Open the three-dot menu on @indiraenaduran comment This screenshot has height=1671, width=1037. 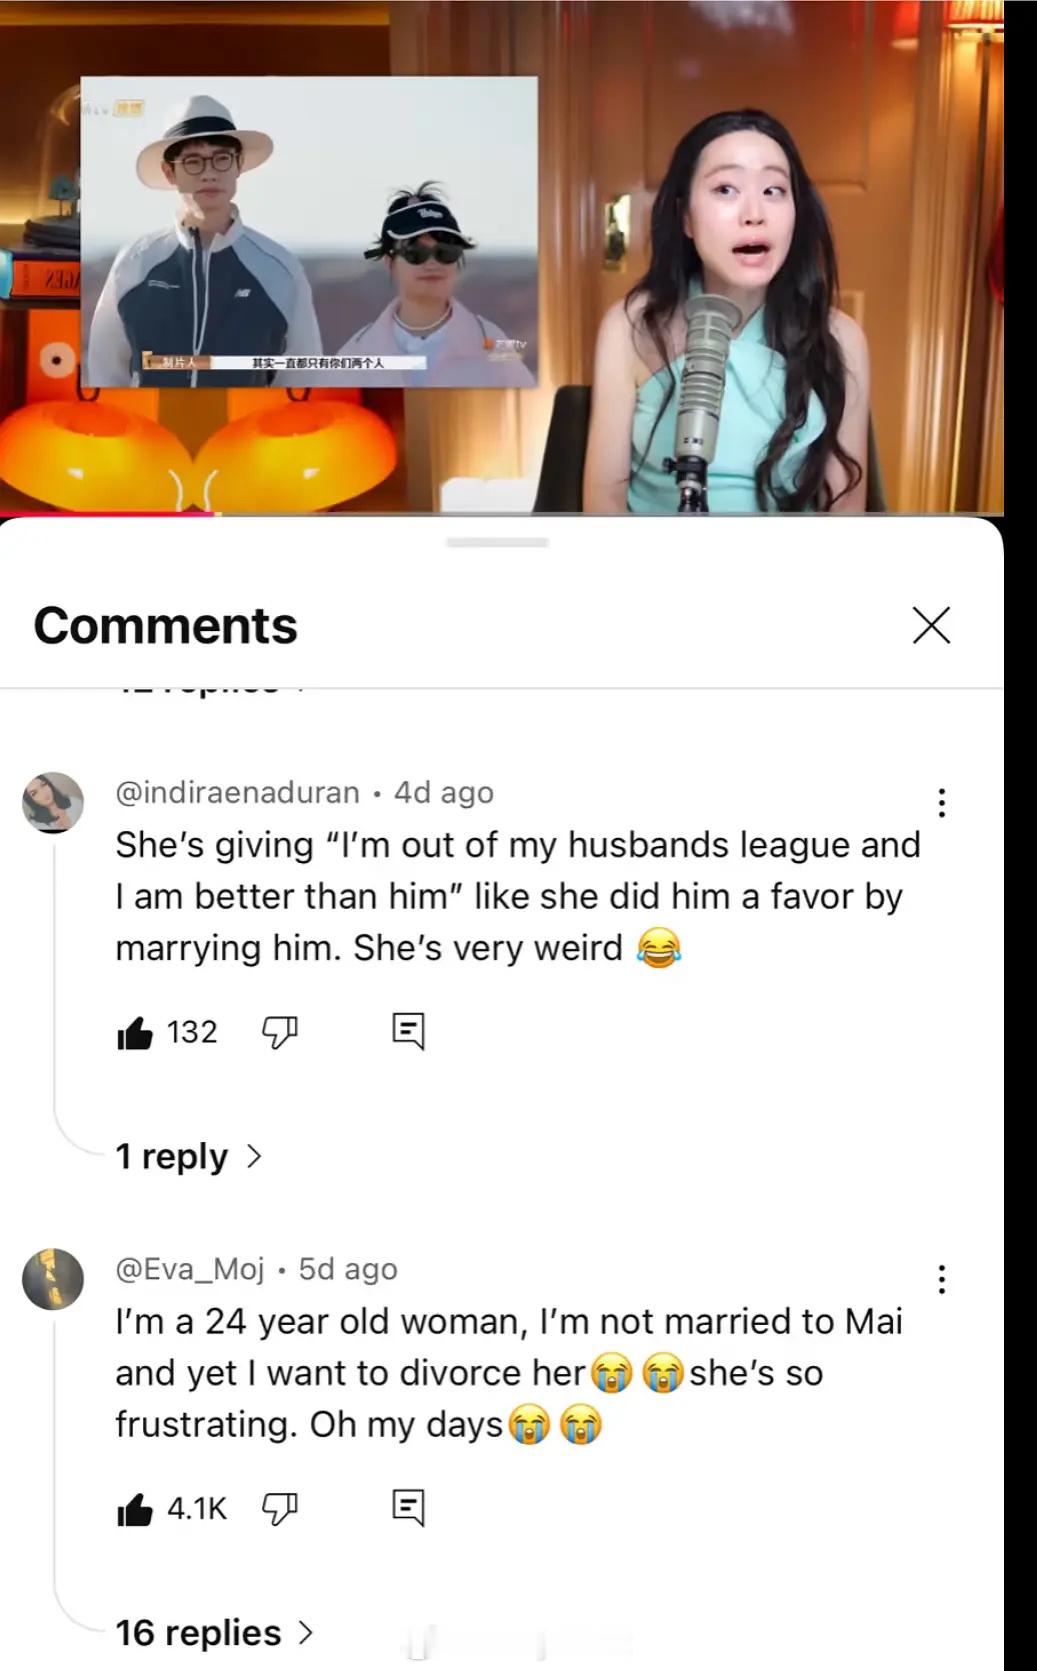point(941,802)
